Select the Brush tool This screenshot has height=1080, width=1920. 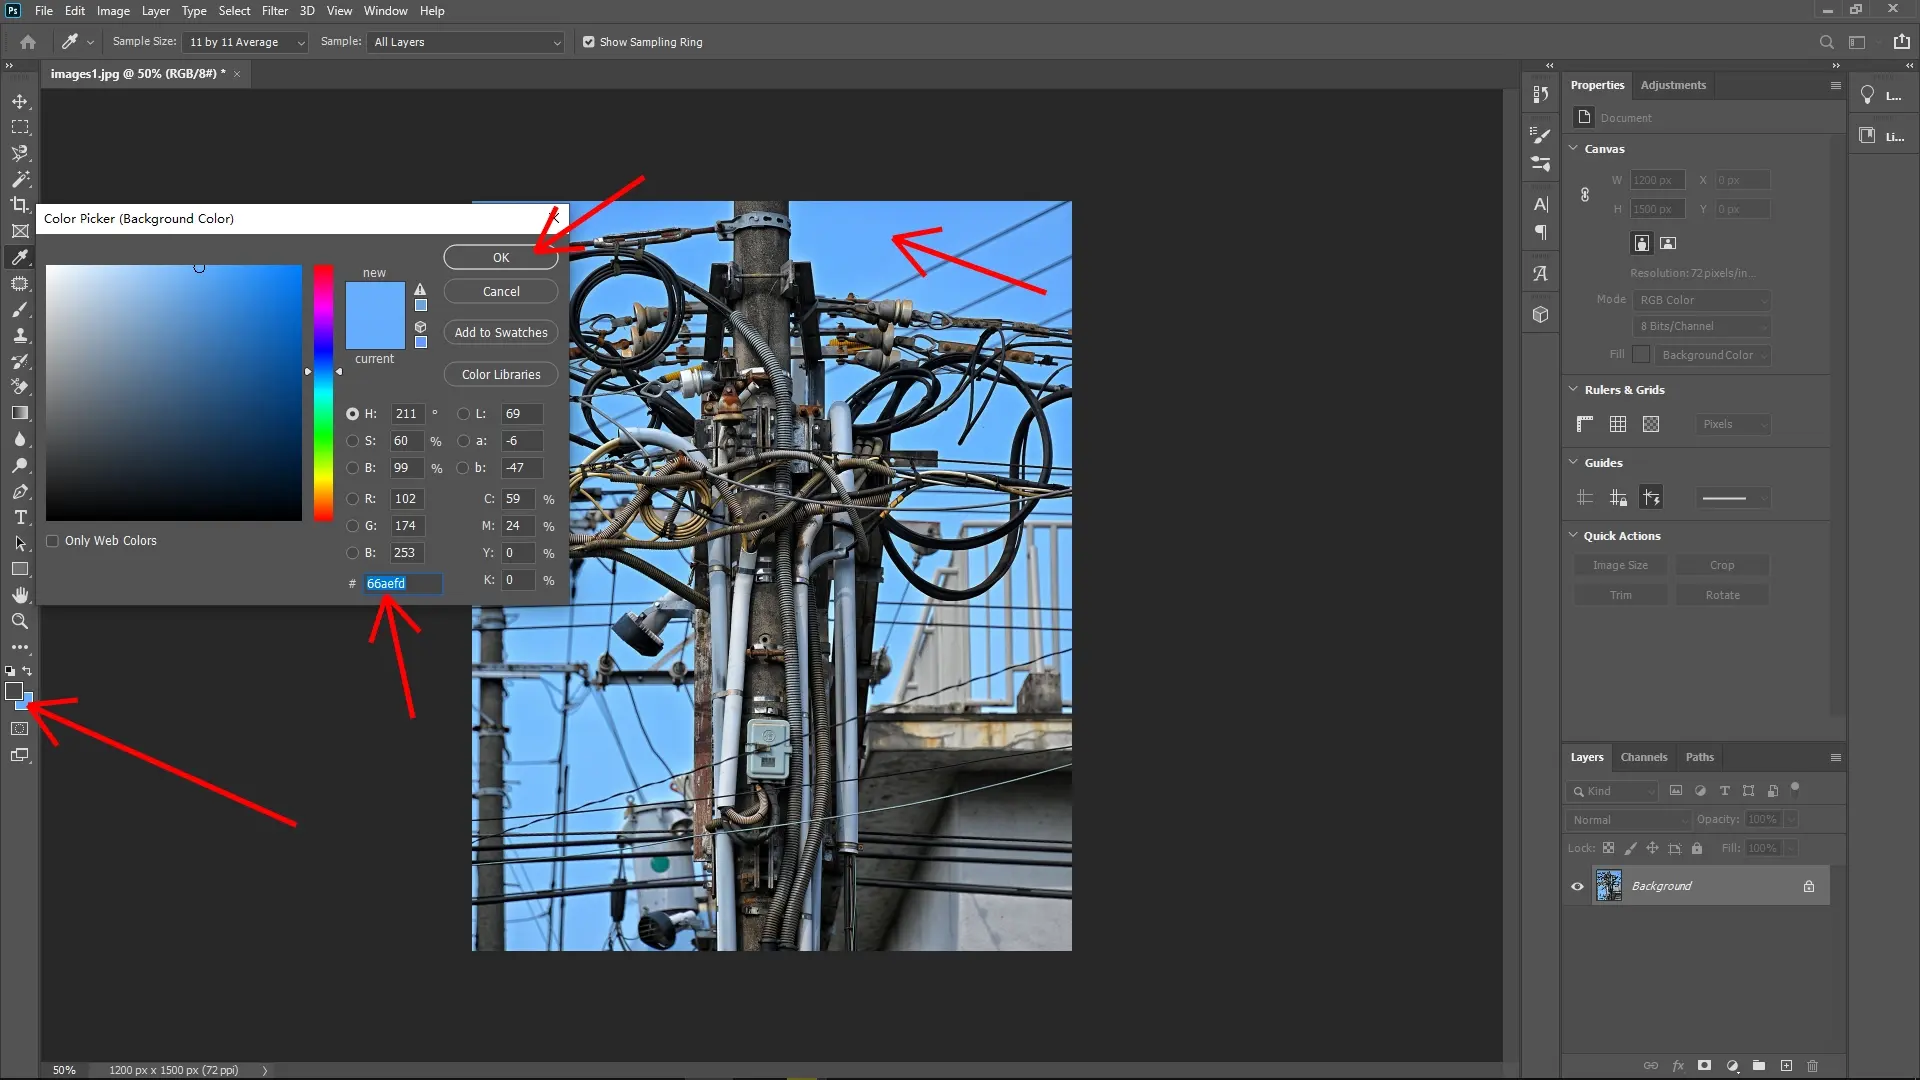click(20, 309)
